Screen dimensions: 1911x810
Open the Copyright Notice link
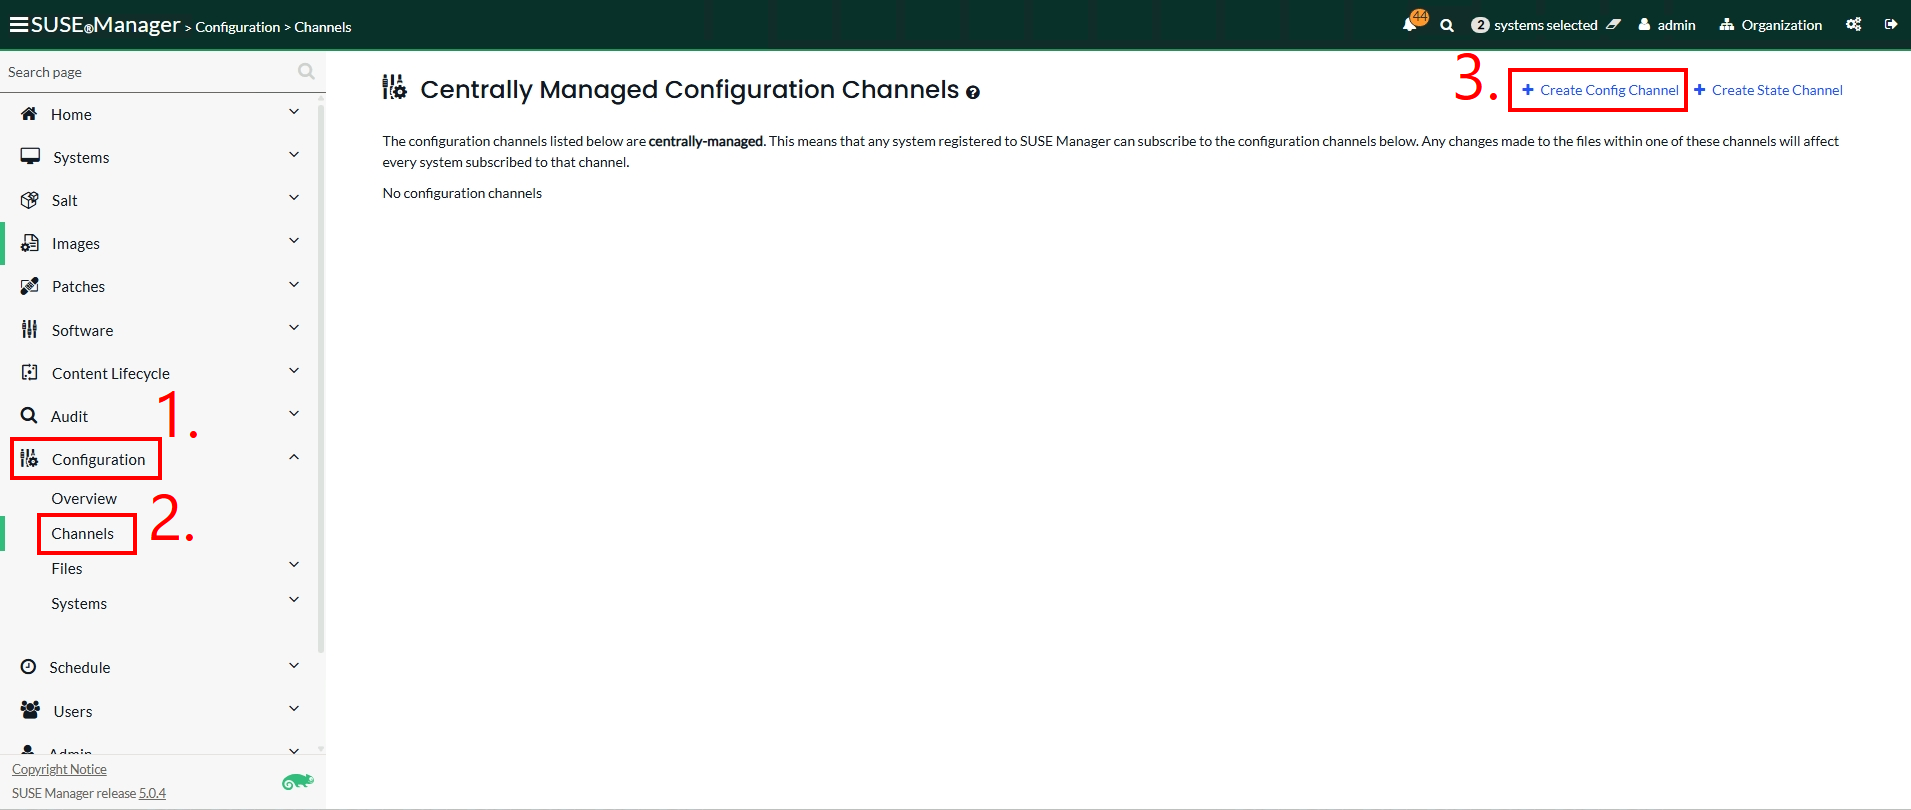(59, 769)
